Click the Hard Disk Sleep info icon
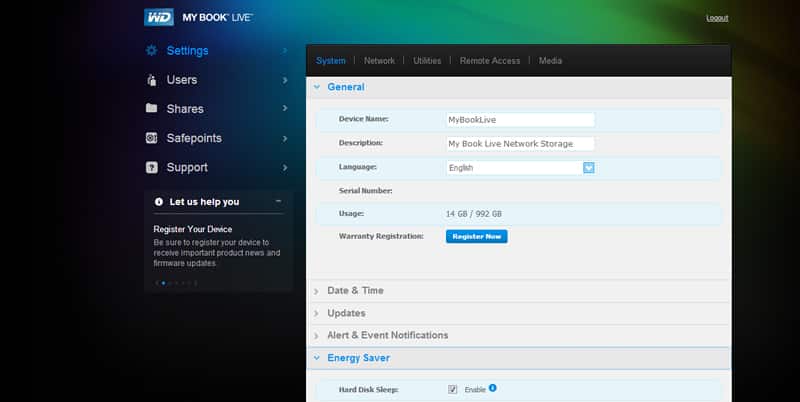Image resolution: width=800 pixels, height=402 pixels. coord(493,388)
